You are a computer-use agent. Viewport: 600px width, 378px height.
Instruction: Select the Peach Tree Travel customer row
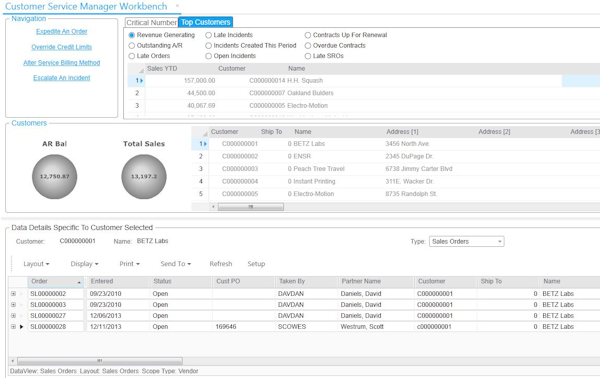coord(396,169)
